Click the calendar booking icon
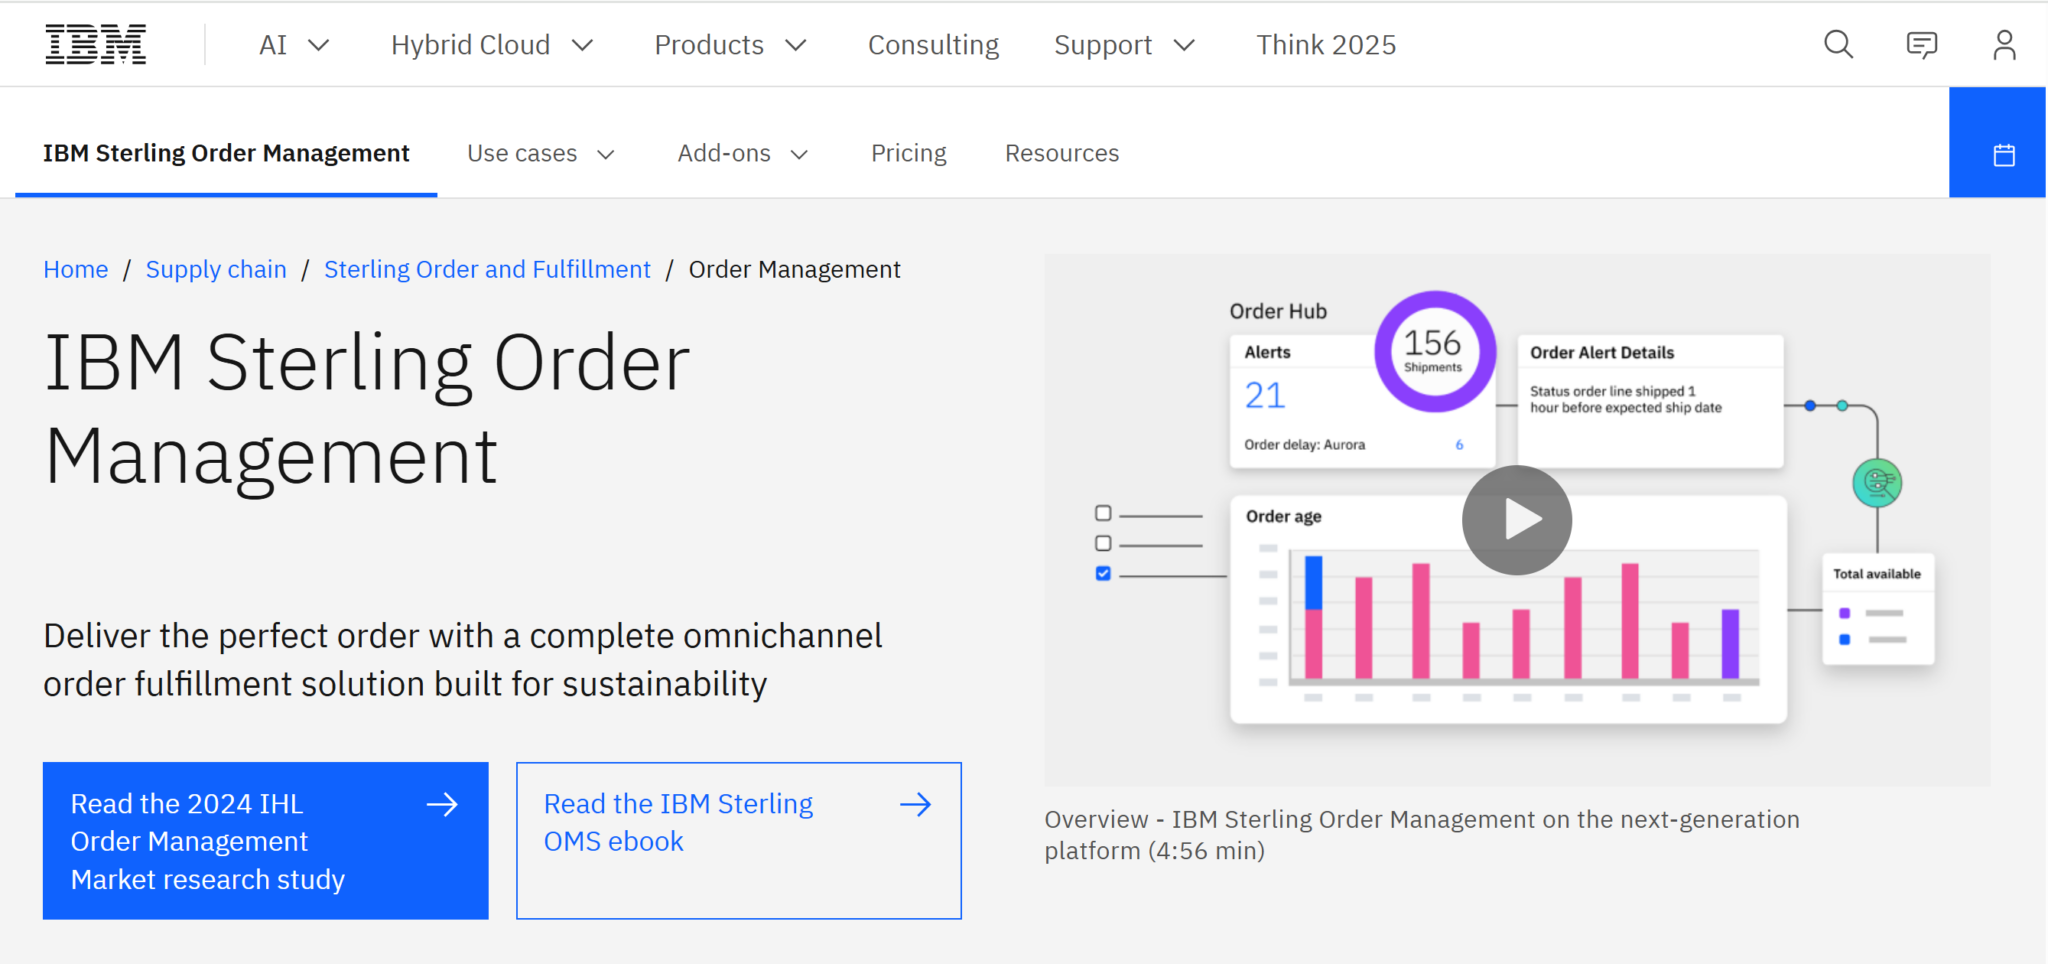This screenshot has height=964, width=2048. point(2004,153)
